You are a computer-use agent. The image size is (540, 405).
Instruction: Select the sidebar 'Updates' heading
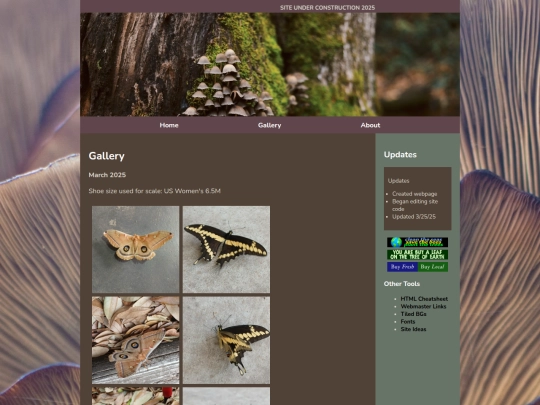pyautogui.click(x=400, y=155)
